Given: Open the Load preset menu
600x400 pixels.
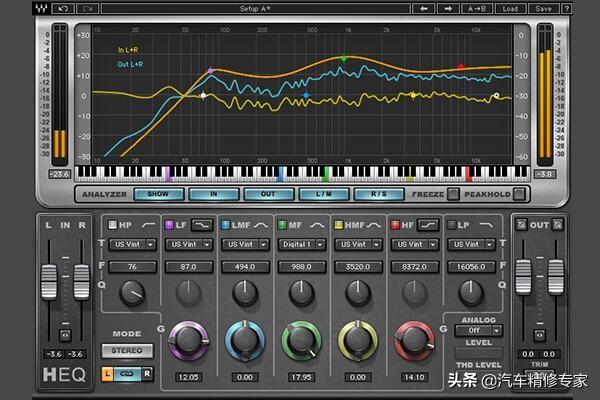Looking at the screenshot, I should point(510,8).
